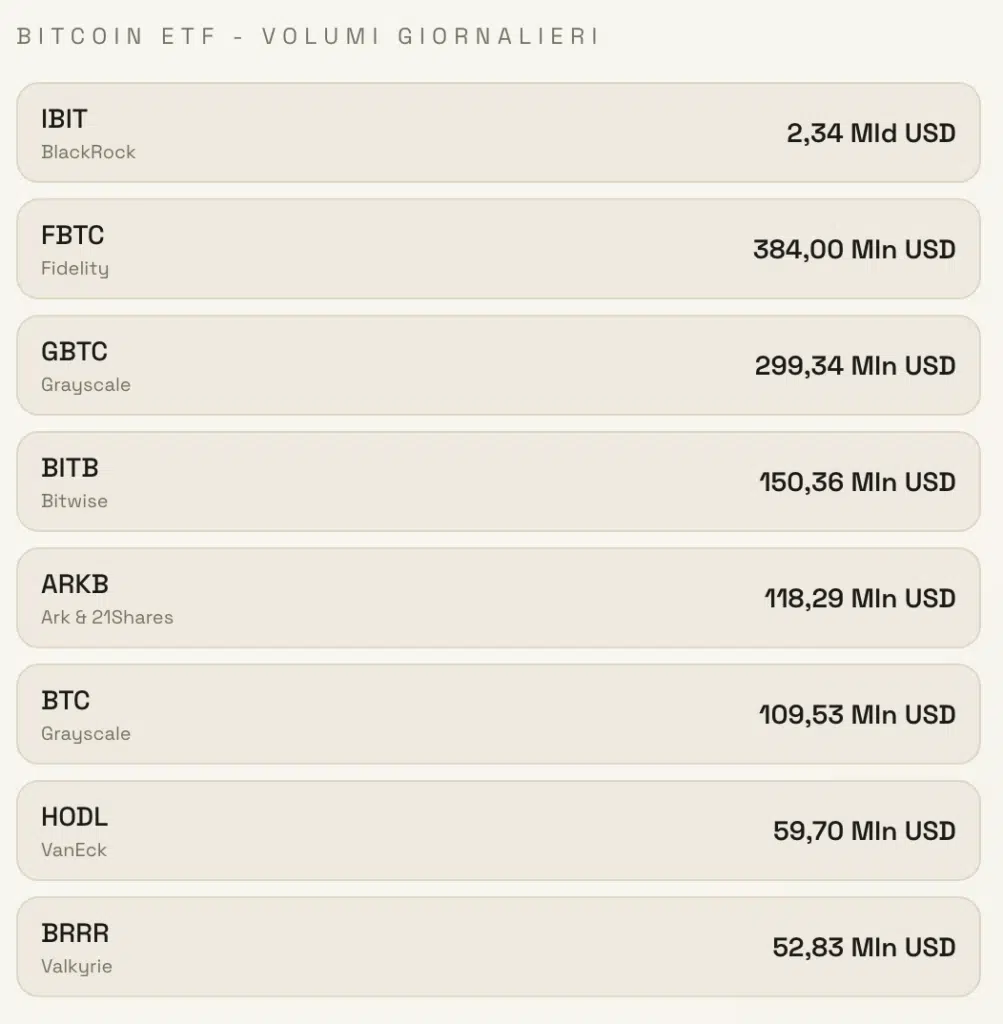Select the BRRR ticker label
The width and height of the screenshot is (1003, 1024).
tap(75, 933)
